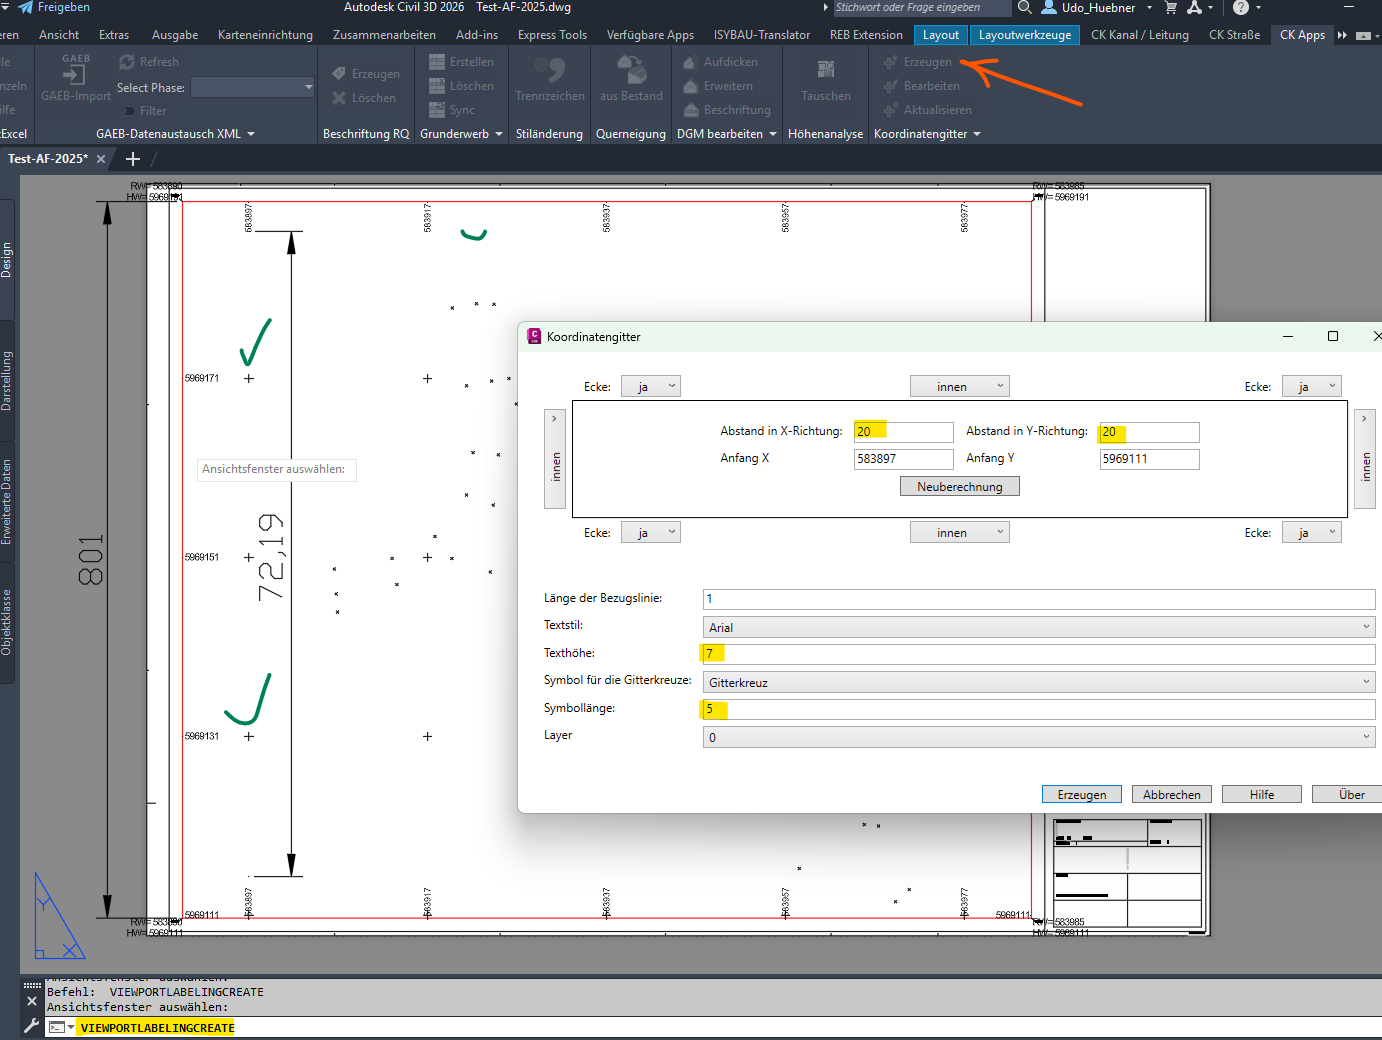Click the Refresh icon in GAEB panel
This screenshot has height=1040, width=1382.
click(127, 62)
